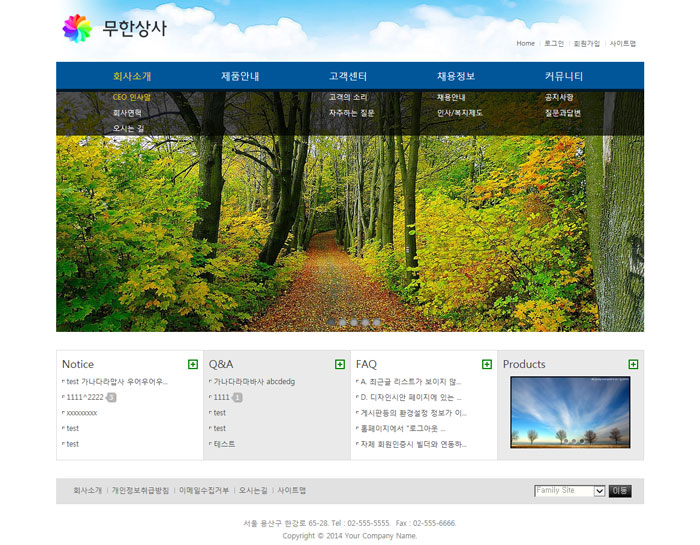Open the 커뮤니티 main menu
This screenshot has height=545, width=700.
tap(563, 76)
